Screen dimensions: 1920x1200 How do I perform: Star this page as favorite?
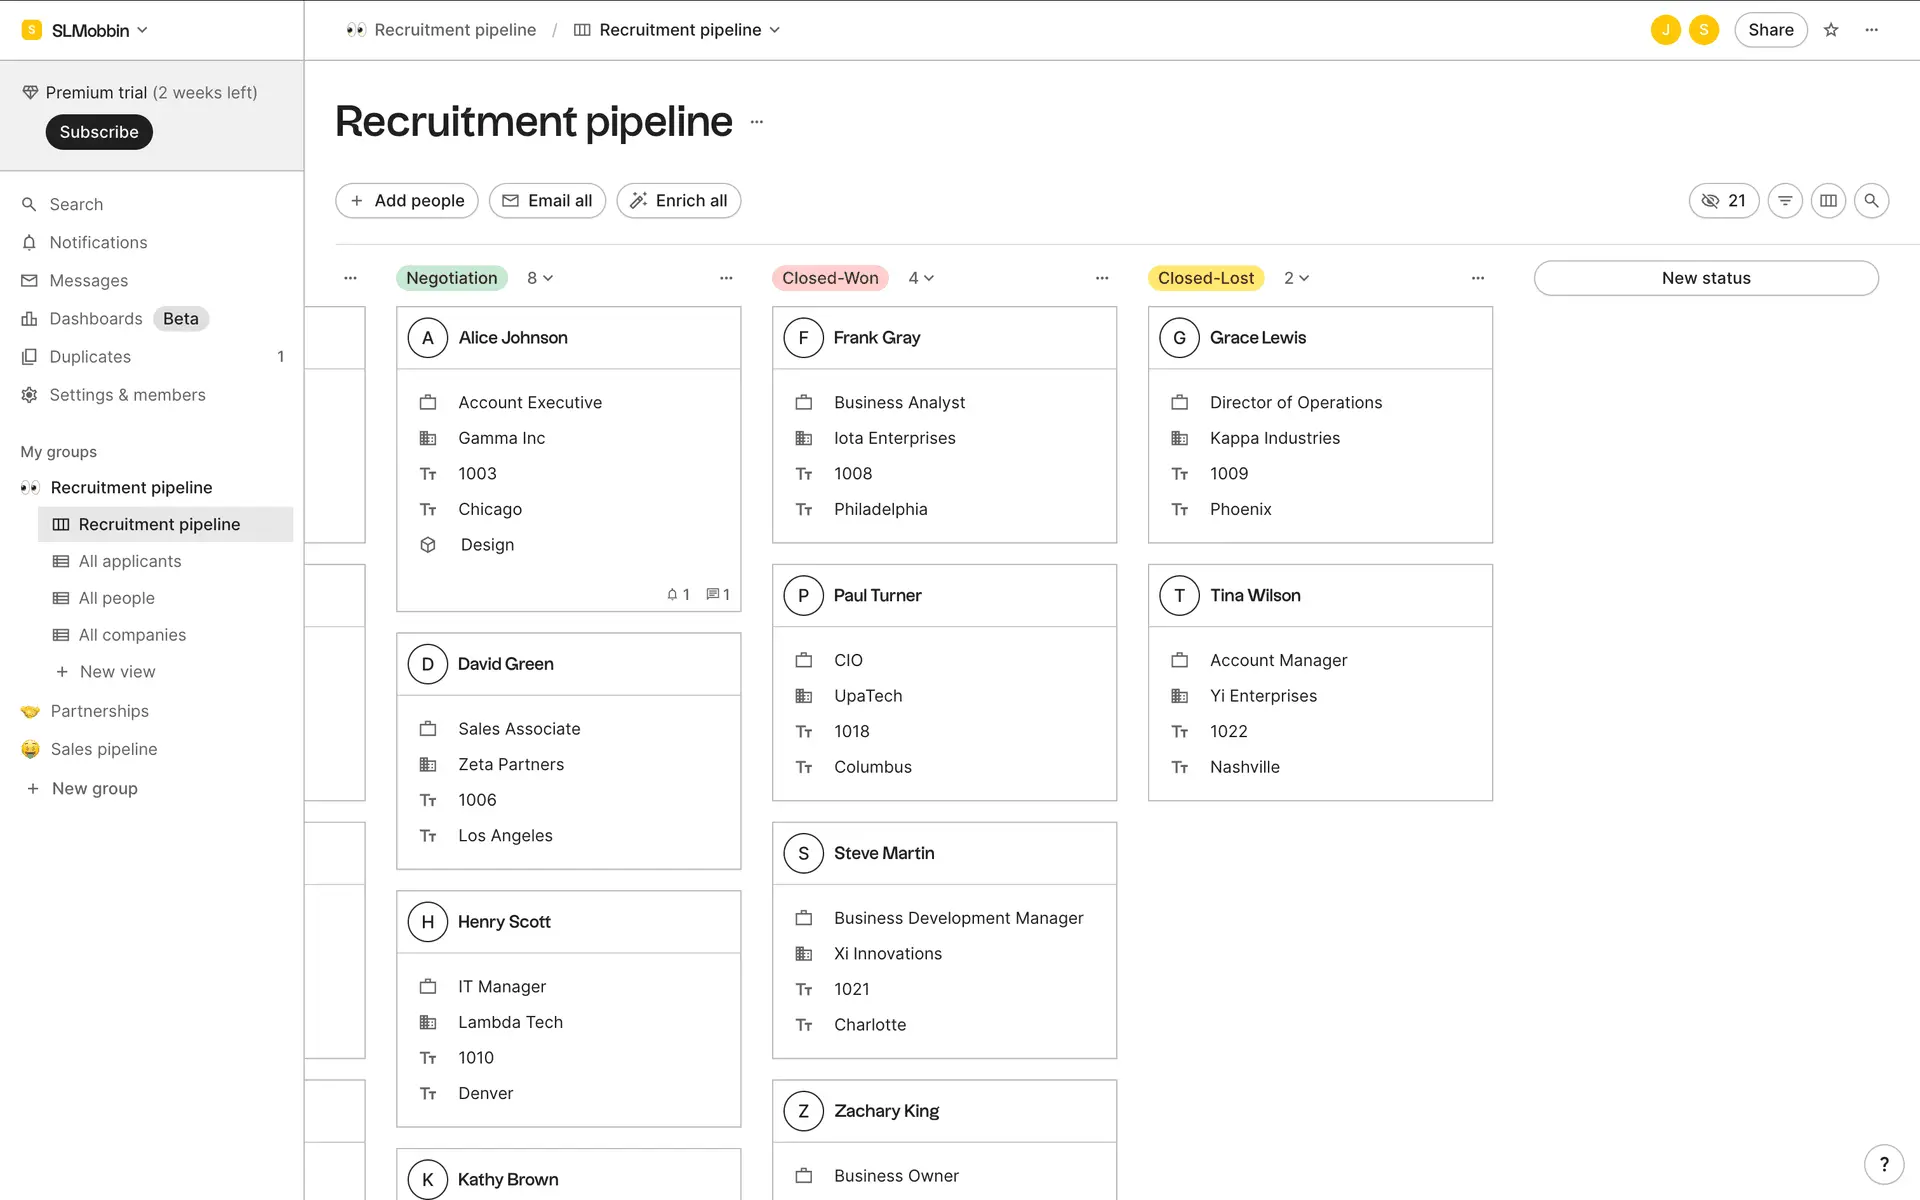[x=1831, y=30]
